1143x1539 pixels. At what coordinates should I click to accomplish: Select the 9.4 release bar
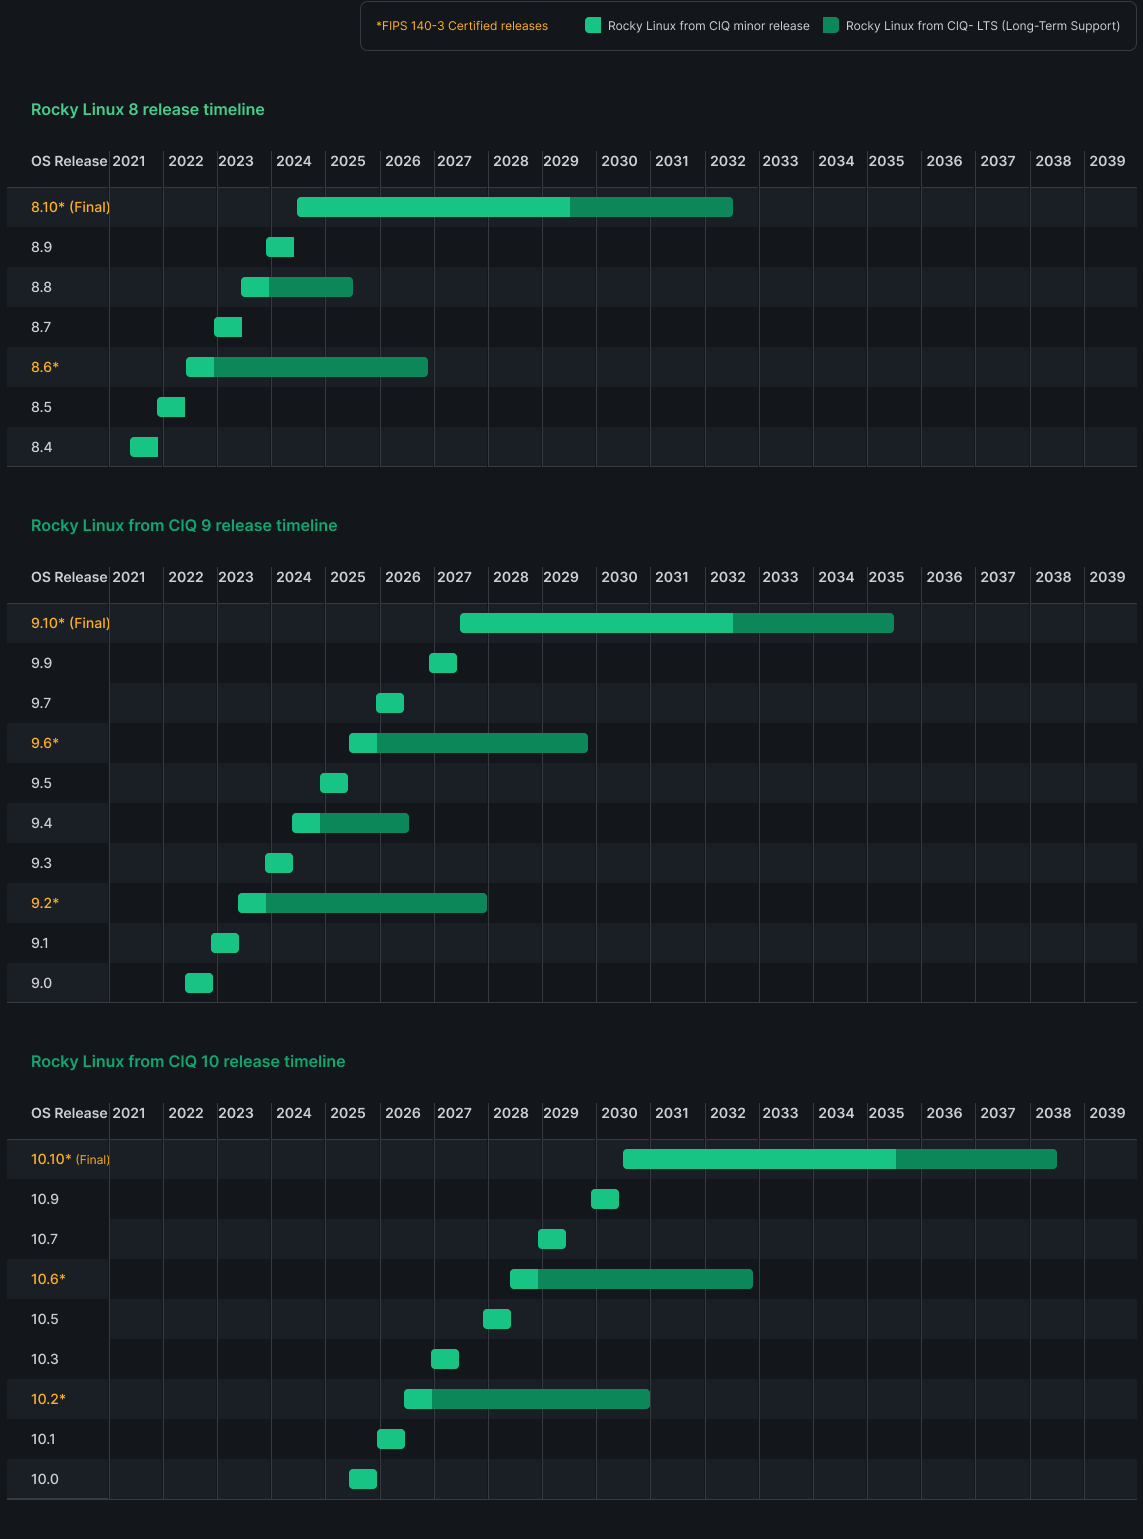tap(350, 823)
